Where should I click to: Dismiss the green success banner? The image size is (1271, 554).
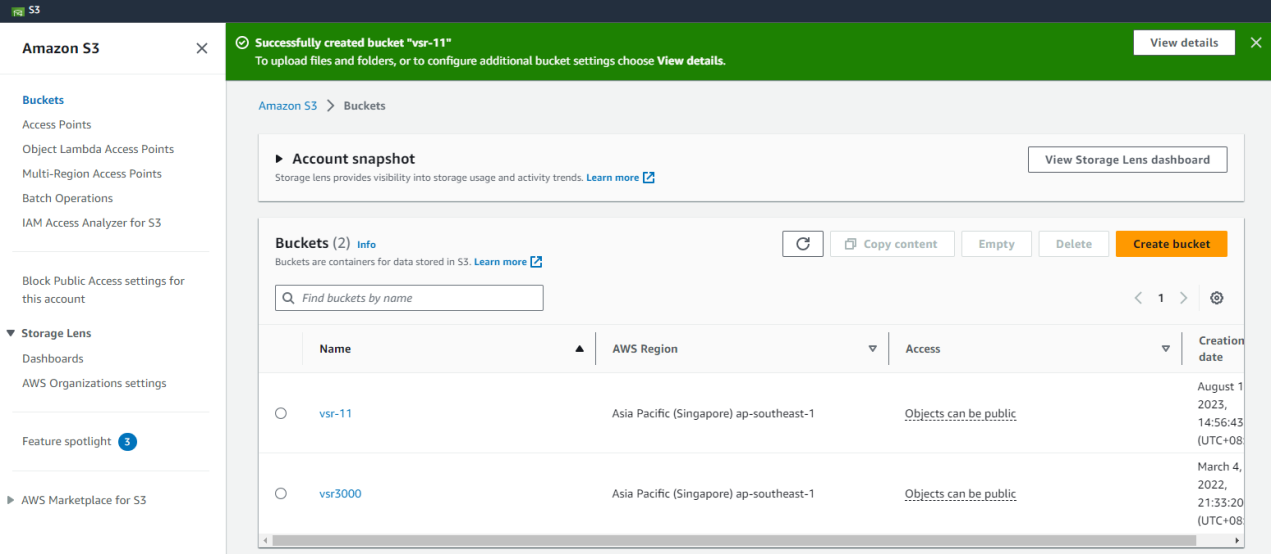[1256, 43]
